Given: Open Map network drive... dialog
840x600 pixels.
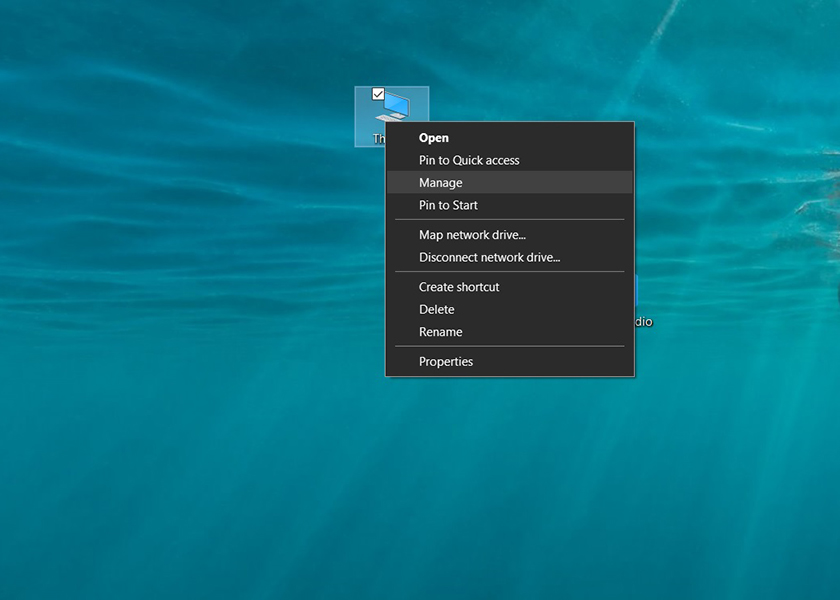Looking at the screenshot, I should pyautogui.click(x=472, y=235).
